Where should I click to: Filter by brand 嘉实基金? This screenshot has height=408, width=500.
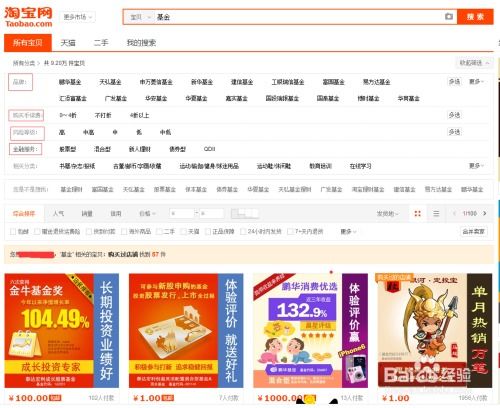click(236, 98)
